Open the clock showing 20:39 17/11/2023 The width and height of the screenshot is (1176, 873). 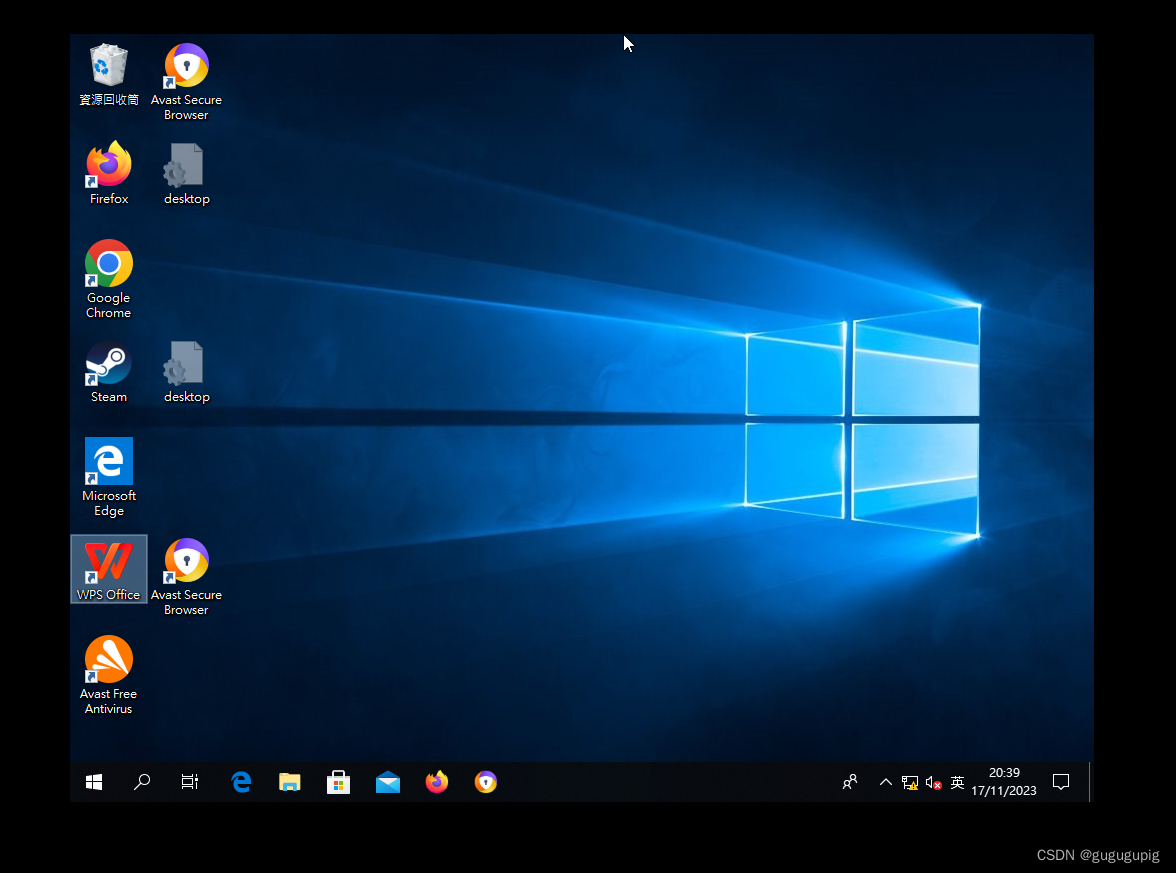point(1004,782)
